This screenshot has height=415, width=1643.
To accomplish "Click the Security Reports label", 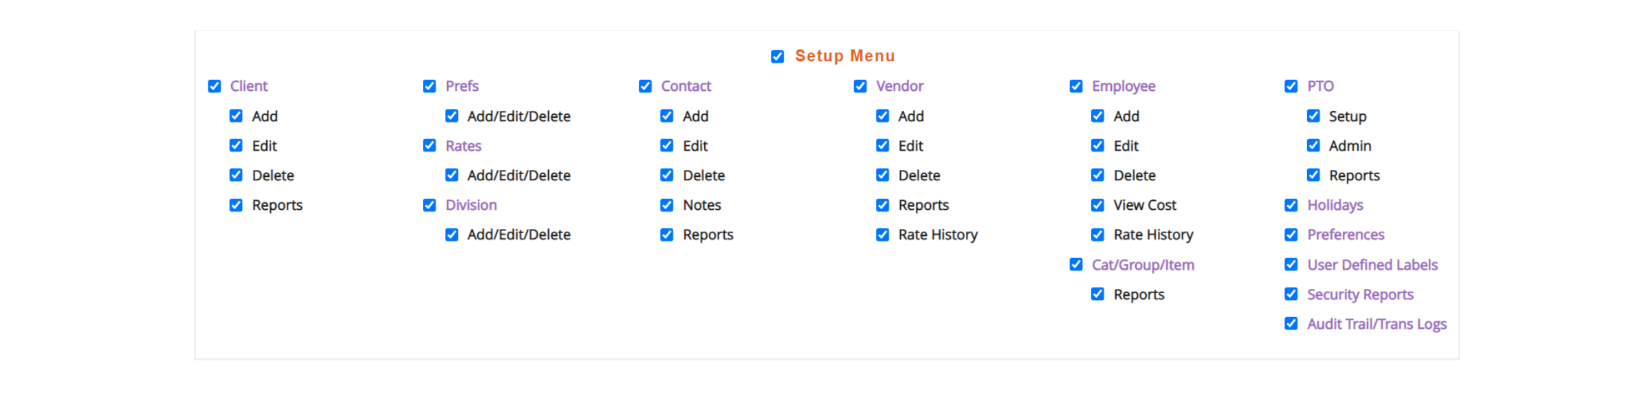I will tap(1361, 295).
